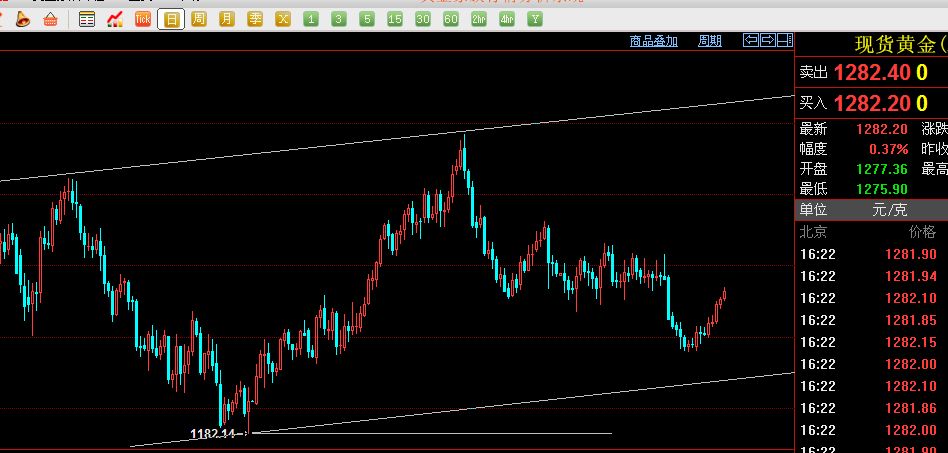Click the 北京 time column header

pyautogui.click(x=813, y=232)
